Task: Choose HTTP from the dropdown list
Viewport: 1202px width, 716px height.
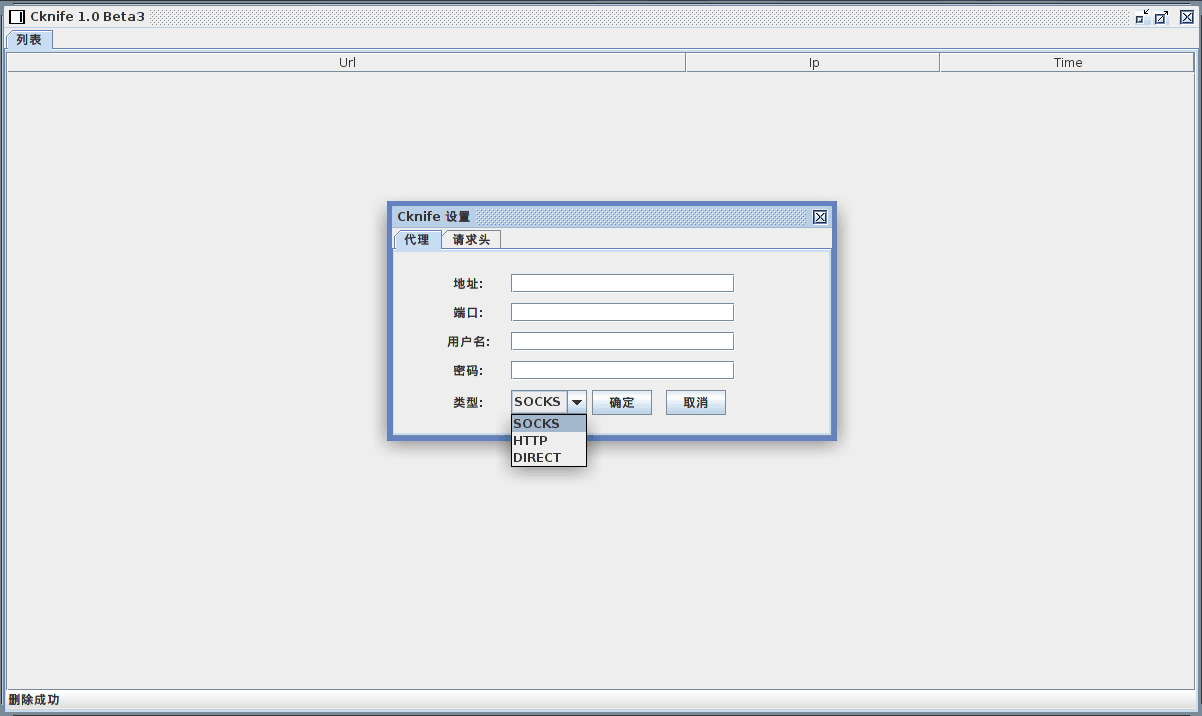Action: pos(549,441)
